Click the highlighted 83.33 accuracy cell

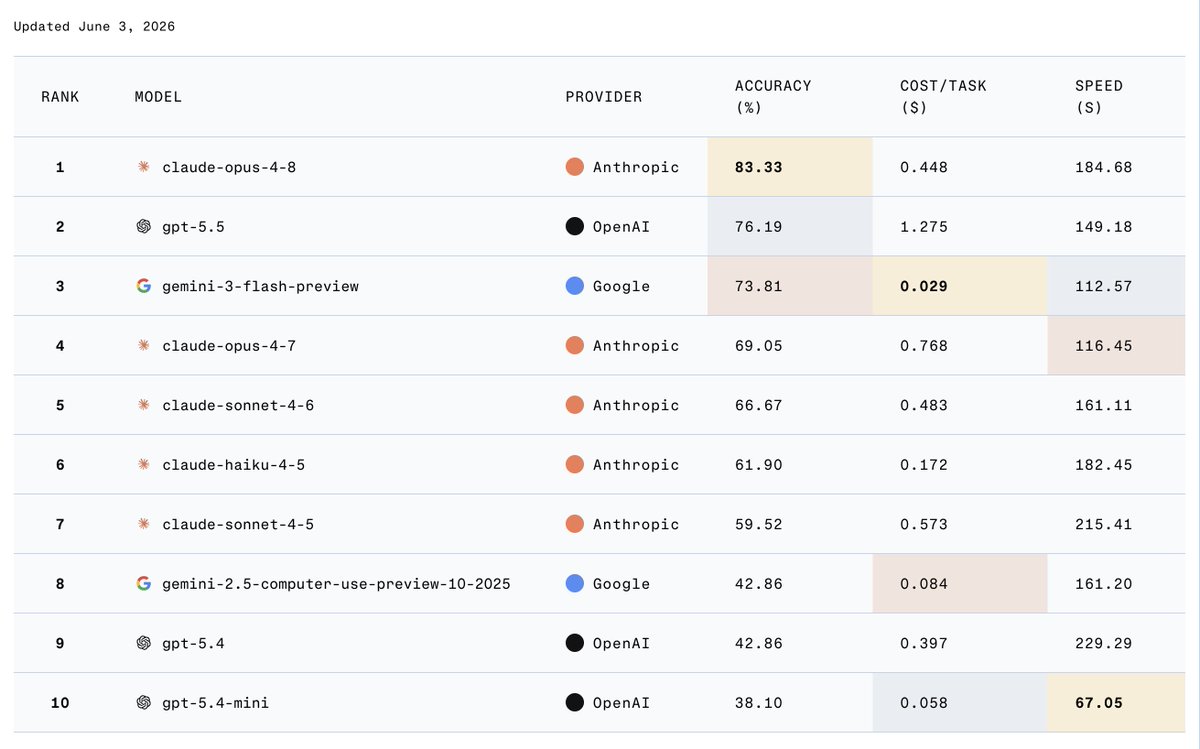pyautogui.click(x=790, y=167)
